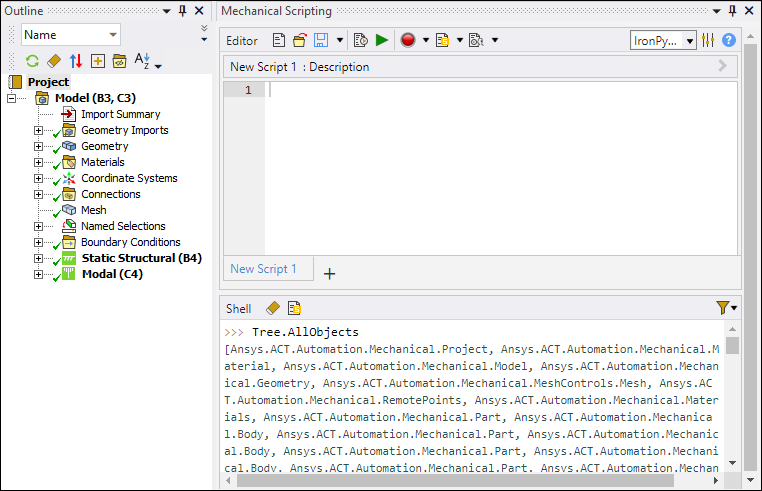The width and height of the screenshot is (762, 491).
Task: Select Modal (C4) in the tree
Action: coord(111,274)
